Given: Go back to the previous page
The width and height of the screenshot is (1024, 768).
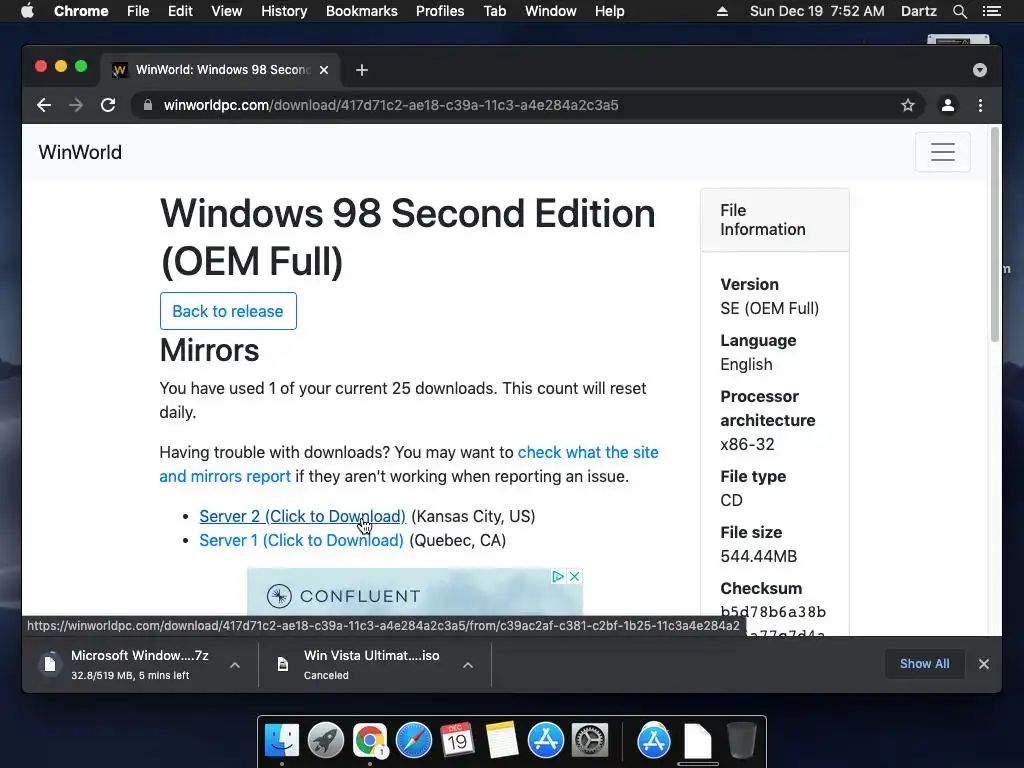Looking at the screenshot, I should click(44, 105).
